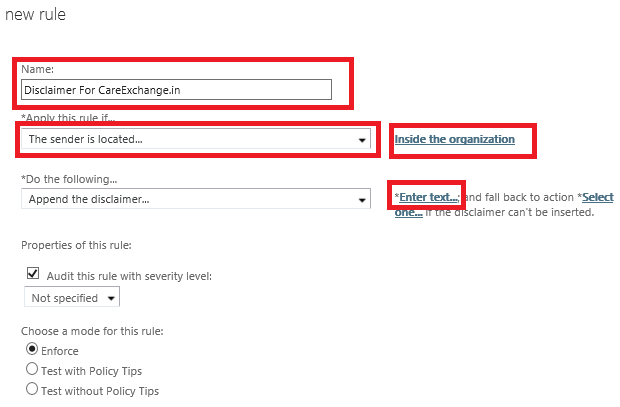The width and height of the screenshot is (620, 407).
Task: Select the Enforce mode radio button
Action: pyautogui.click(x=32, y=349)
